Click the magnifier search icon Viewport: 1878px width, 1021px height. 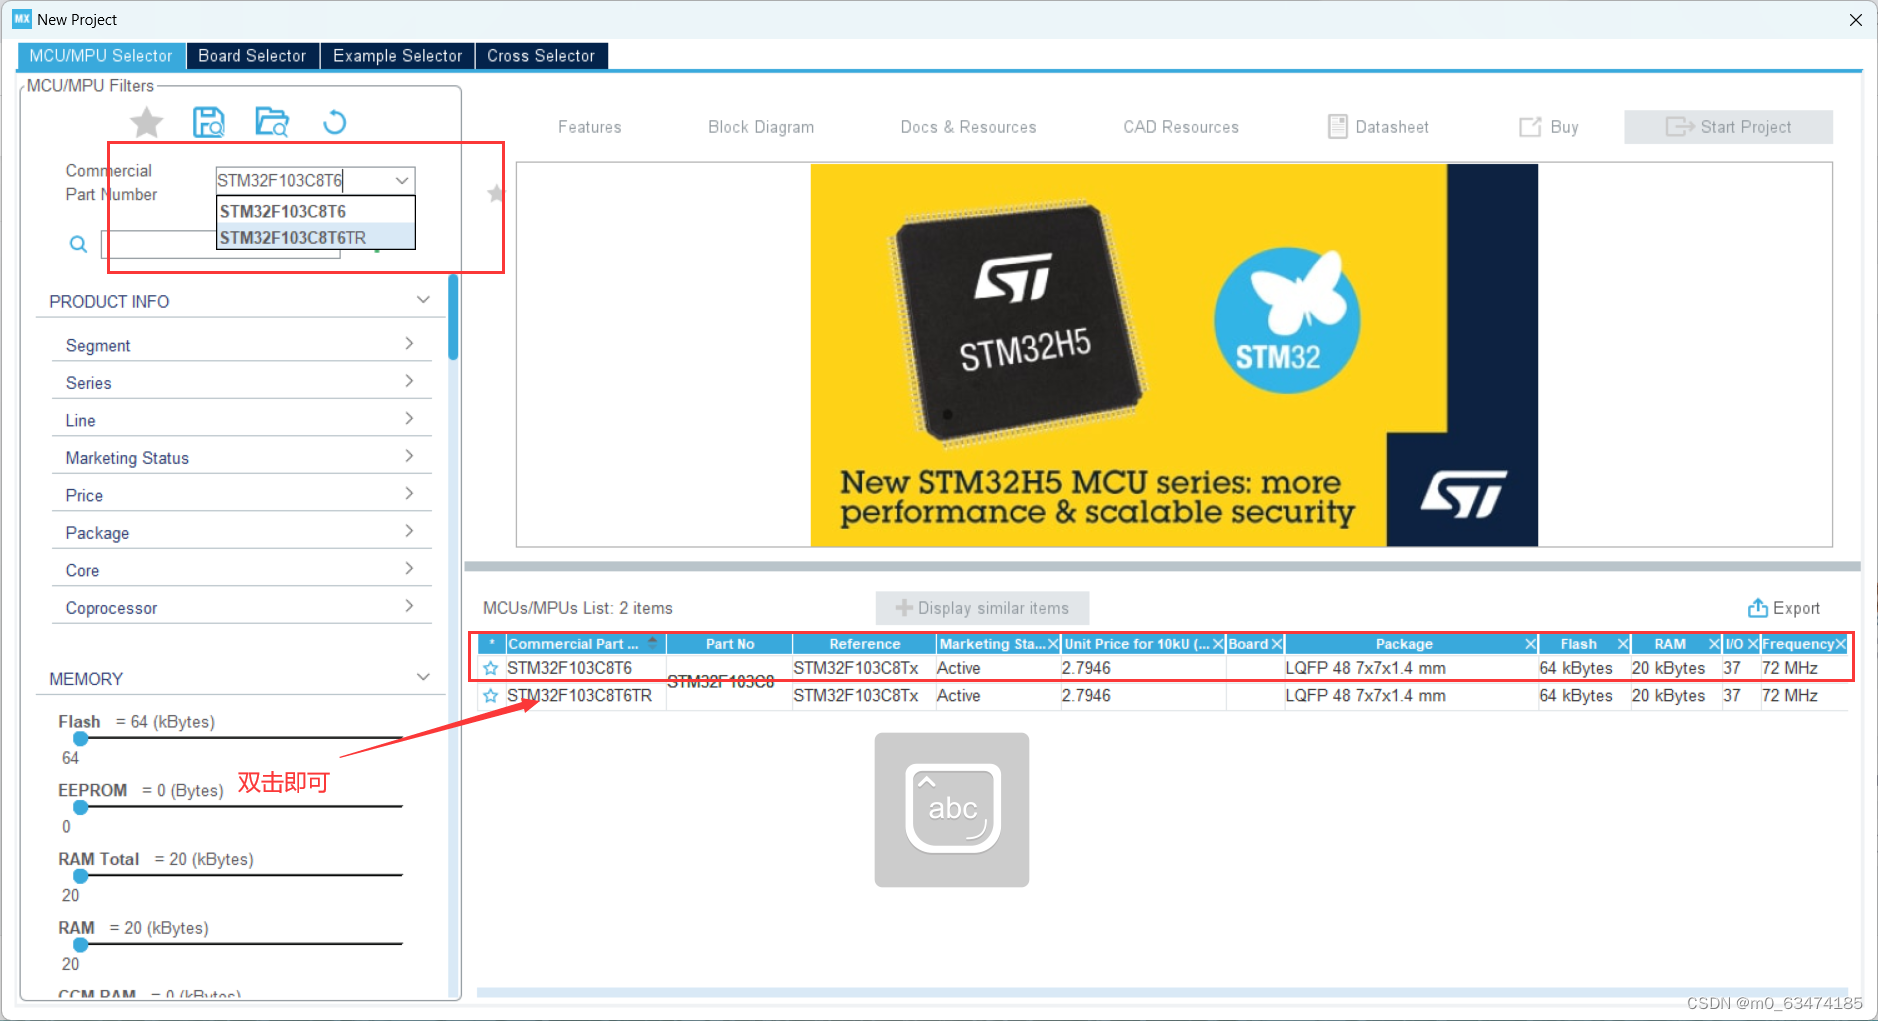(78, 244)
